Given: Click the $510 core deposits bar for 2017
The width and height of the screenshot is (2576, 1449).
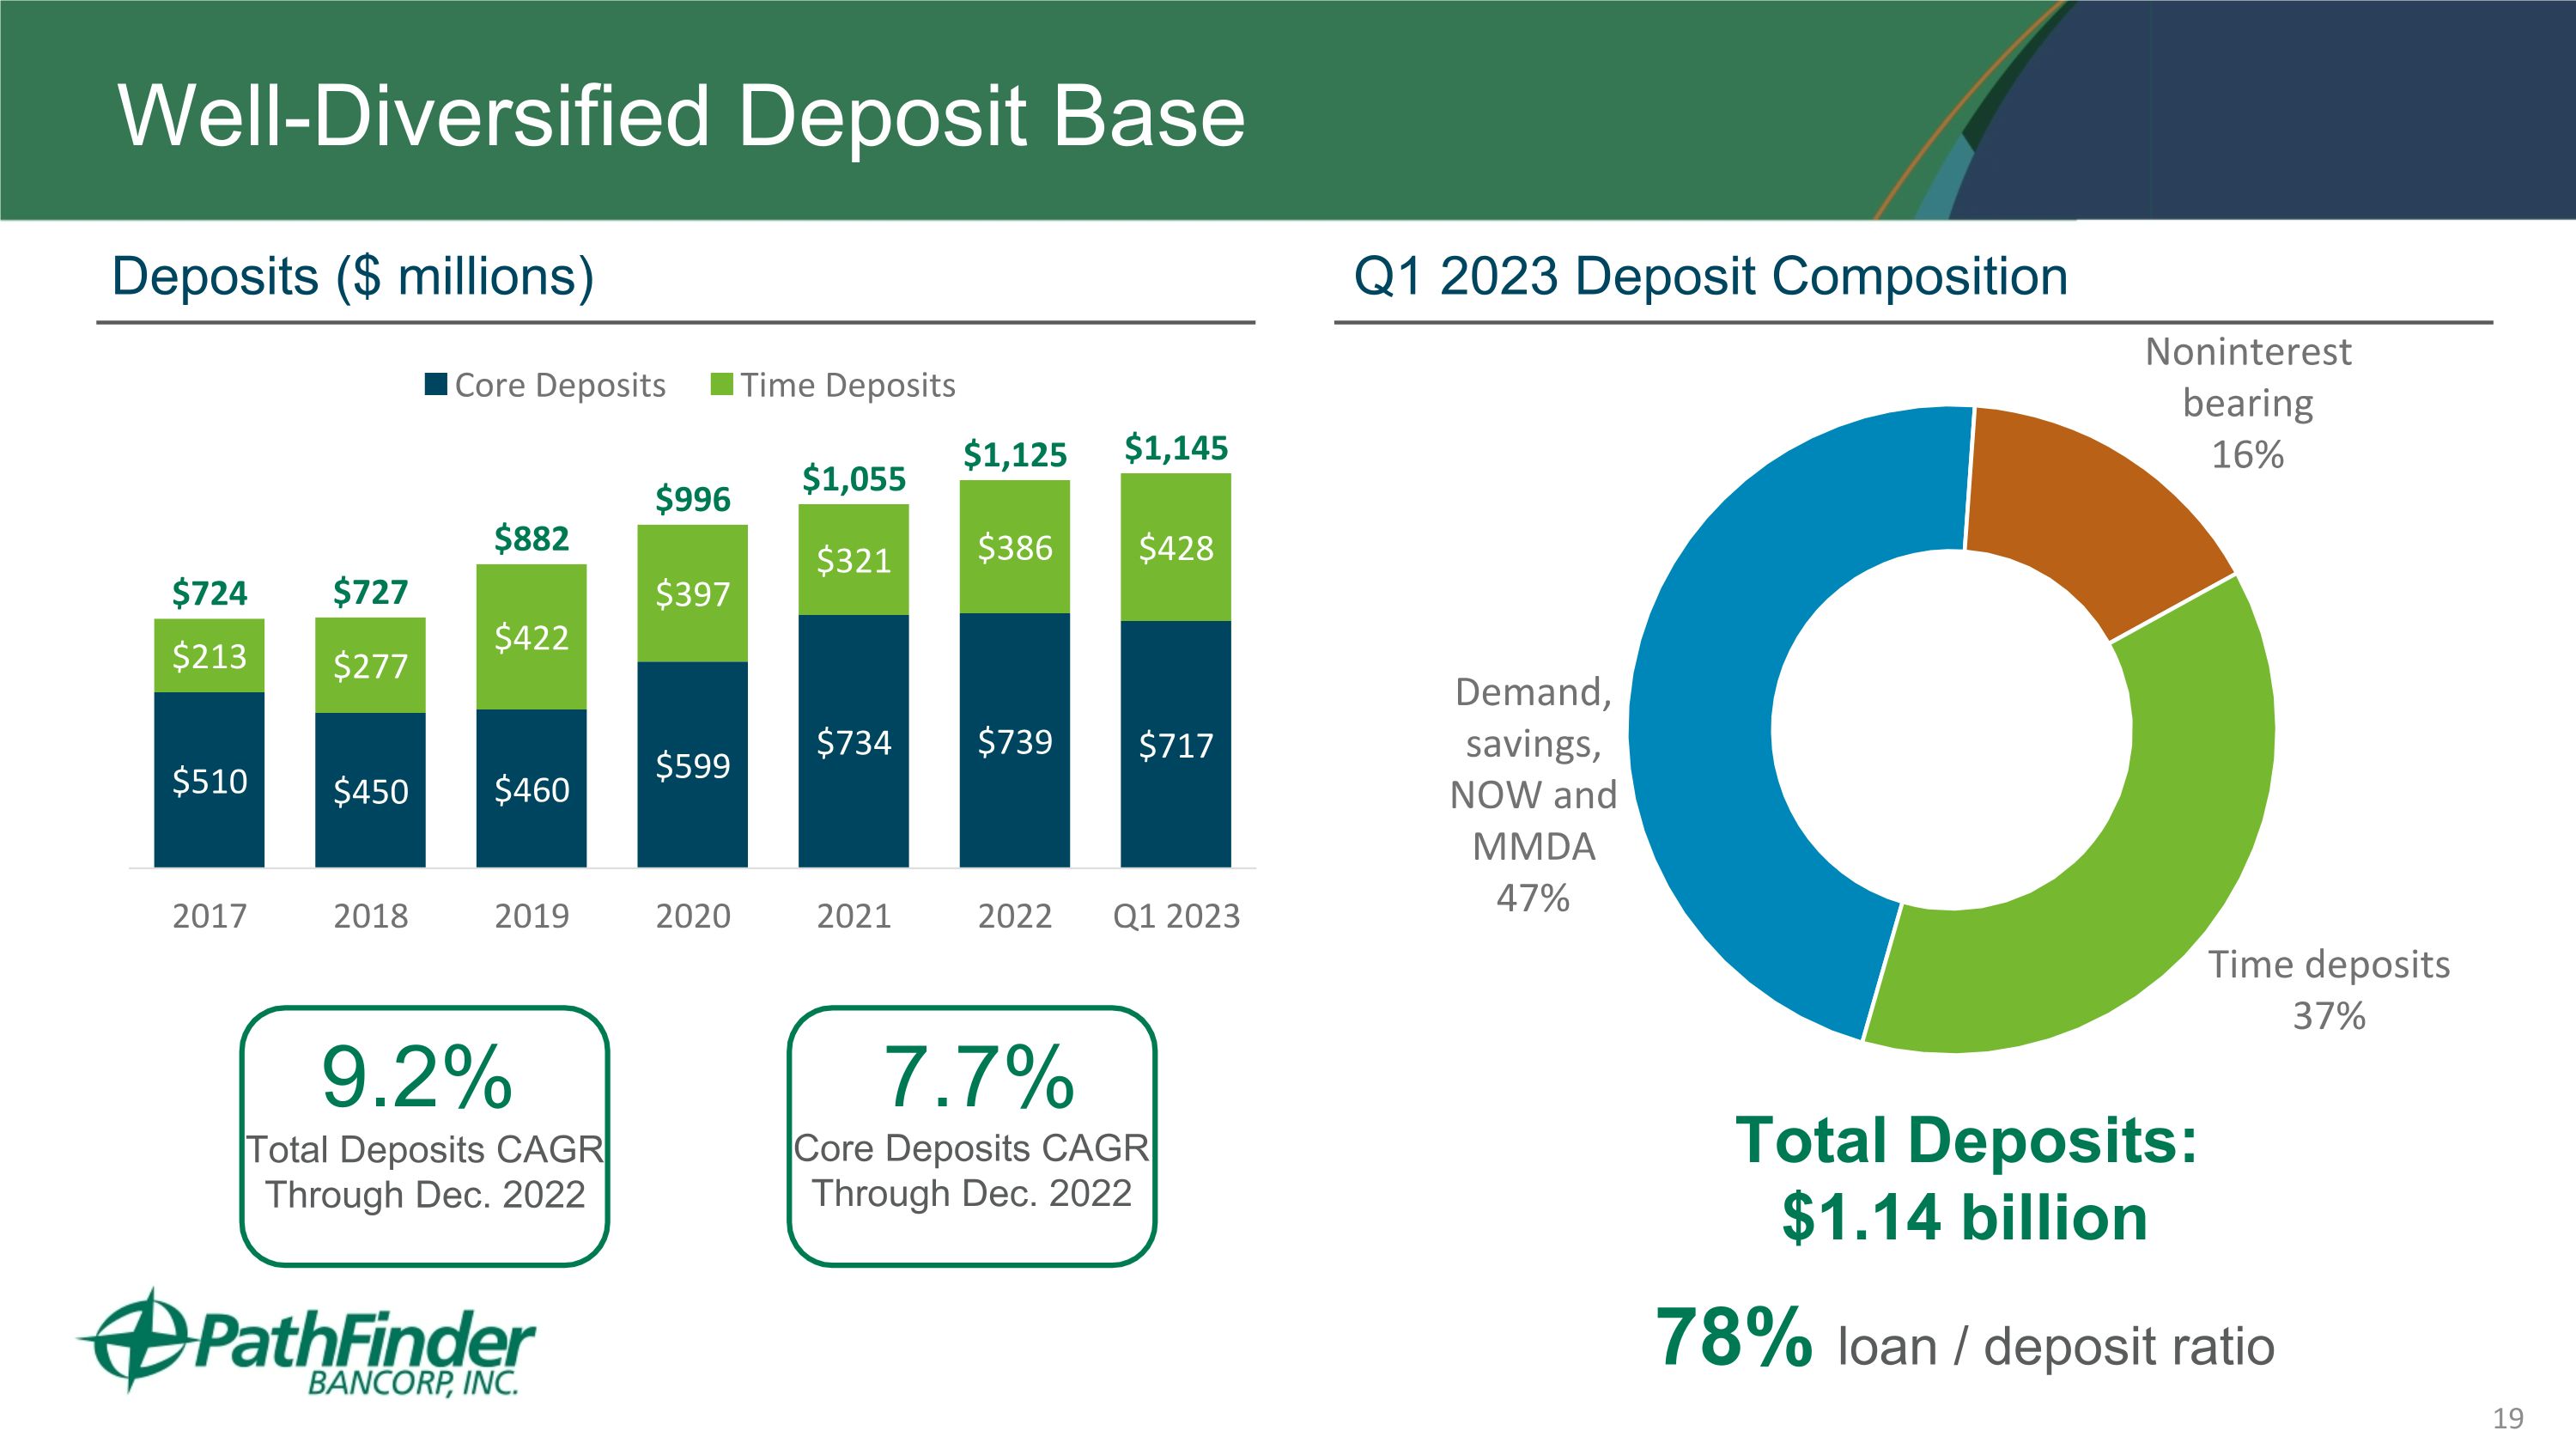Looking at the screenshot, I should (x=209, y=780).
